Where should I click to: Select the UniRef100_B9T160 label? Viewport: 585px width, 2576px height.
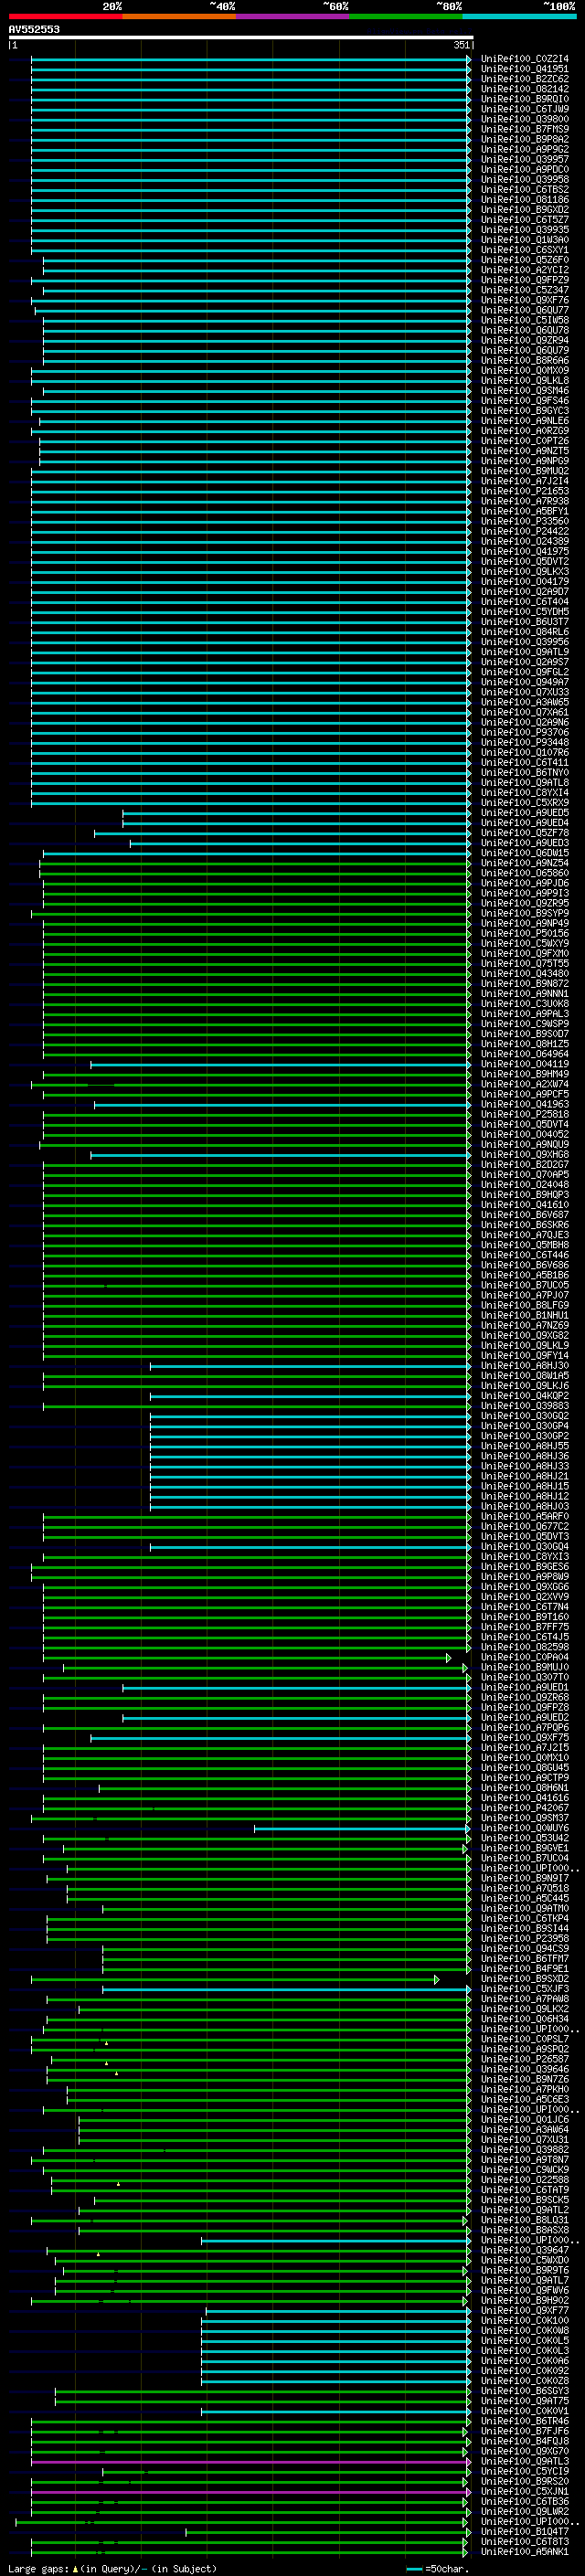(x=524, y=1617)
